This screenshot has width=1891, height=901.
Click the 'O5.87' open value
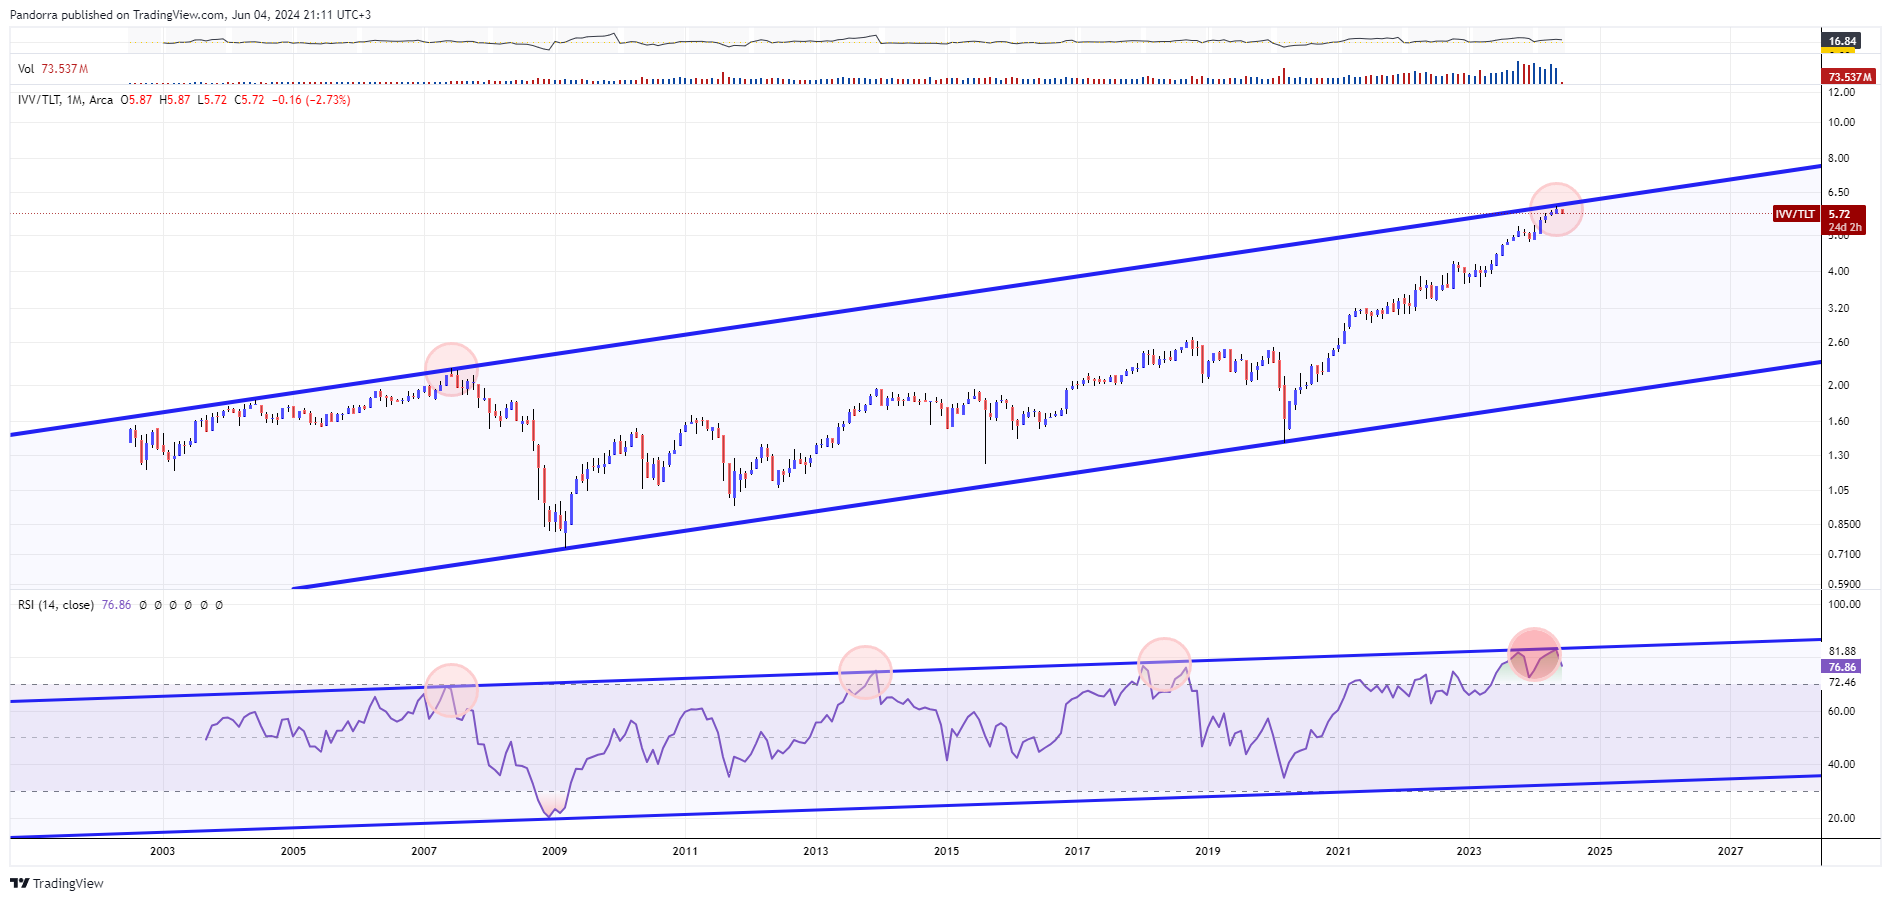click(x=136, y=100)
